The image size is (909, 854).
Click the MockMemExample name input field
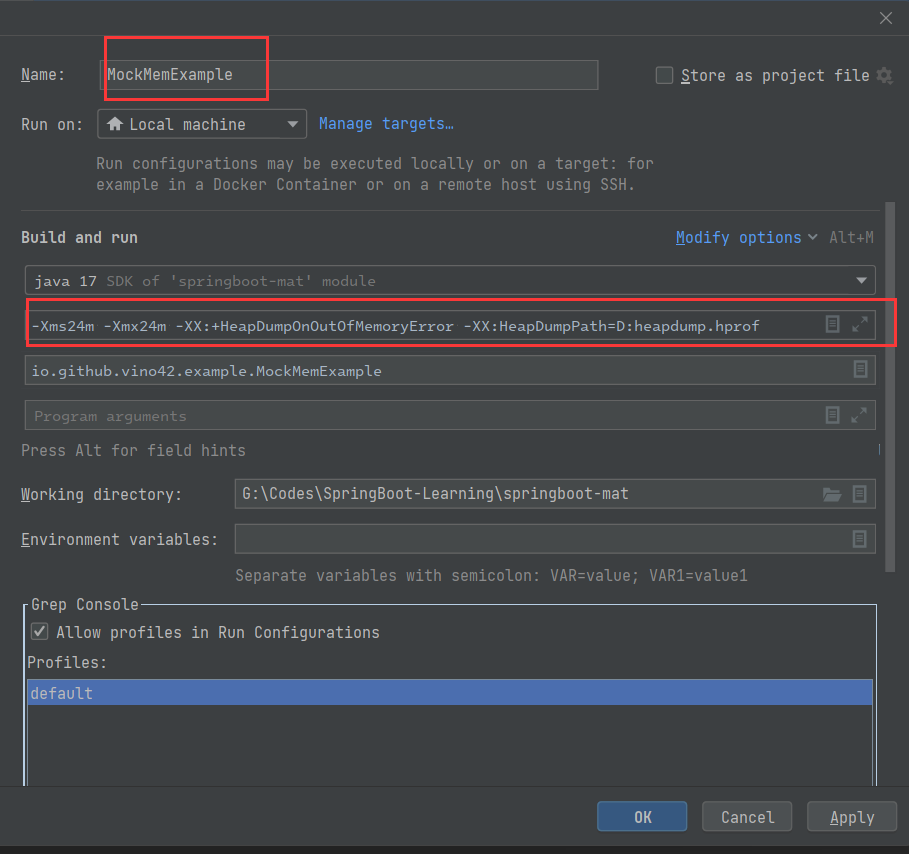[x=350, y=75]
